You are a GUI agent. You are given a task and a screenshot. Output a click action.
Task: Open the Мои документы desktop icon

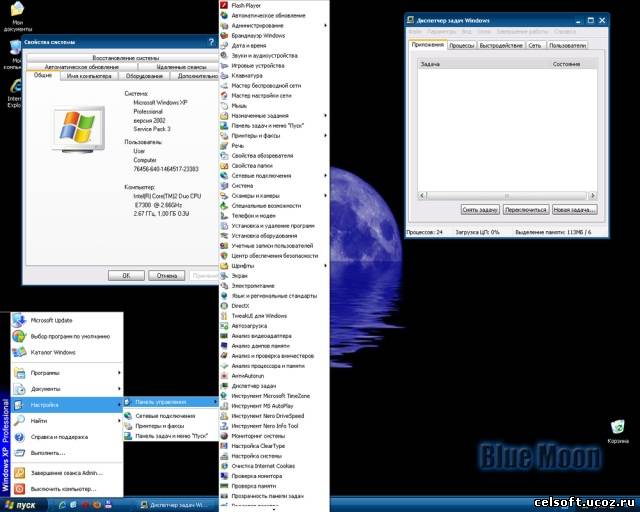pos(17,9)
